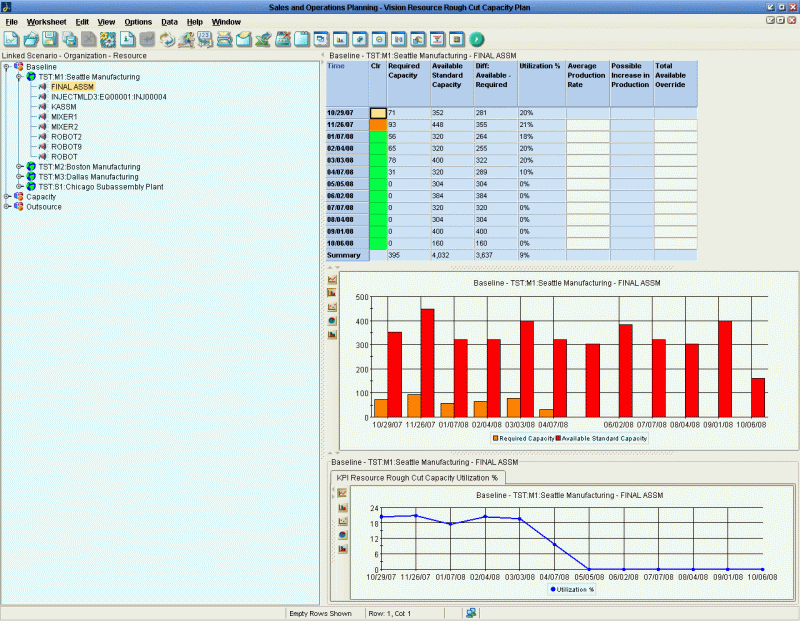Select area chart type in KPI Utilization panel
Viewport: 800px width, 621px height.
(342, 549)
